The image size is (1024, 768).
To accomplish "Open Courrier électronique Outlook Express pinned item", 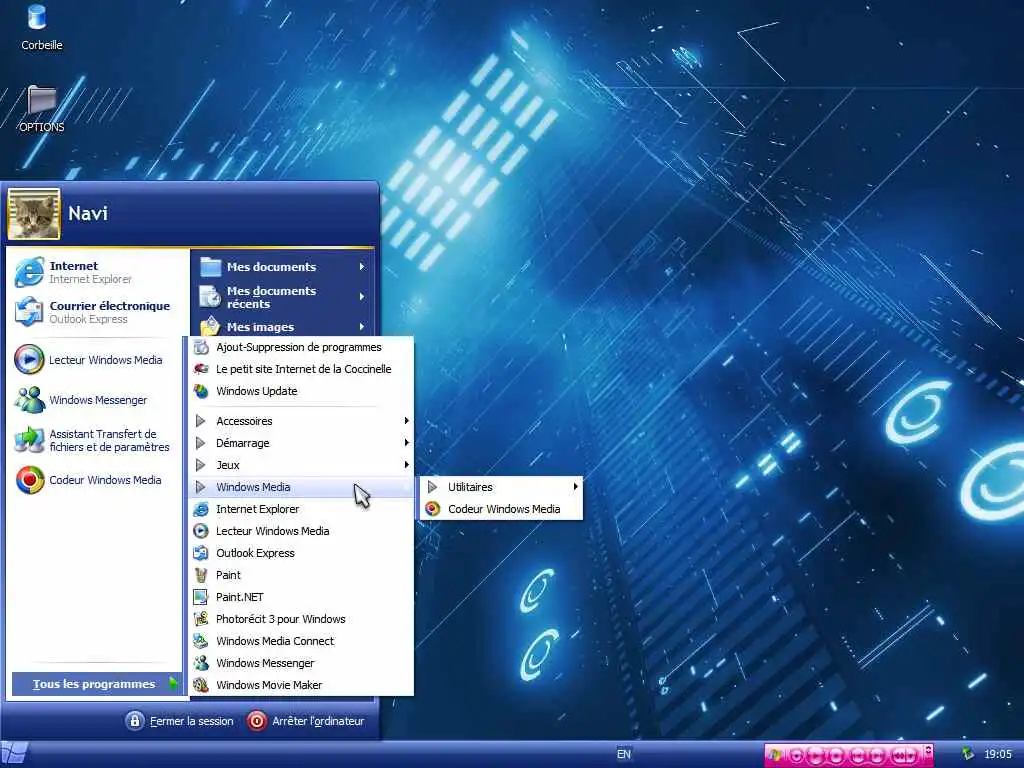I will point(95,312).
